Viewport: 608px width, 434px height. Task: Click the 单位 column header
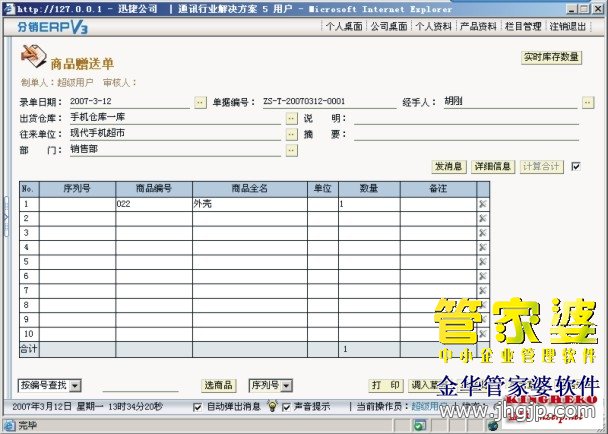tap(323, 189)
